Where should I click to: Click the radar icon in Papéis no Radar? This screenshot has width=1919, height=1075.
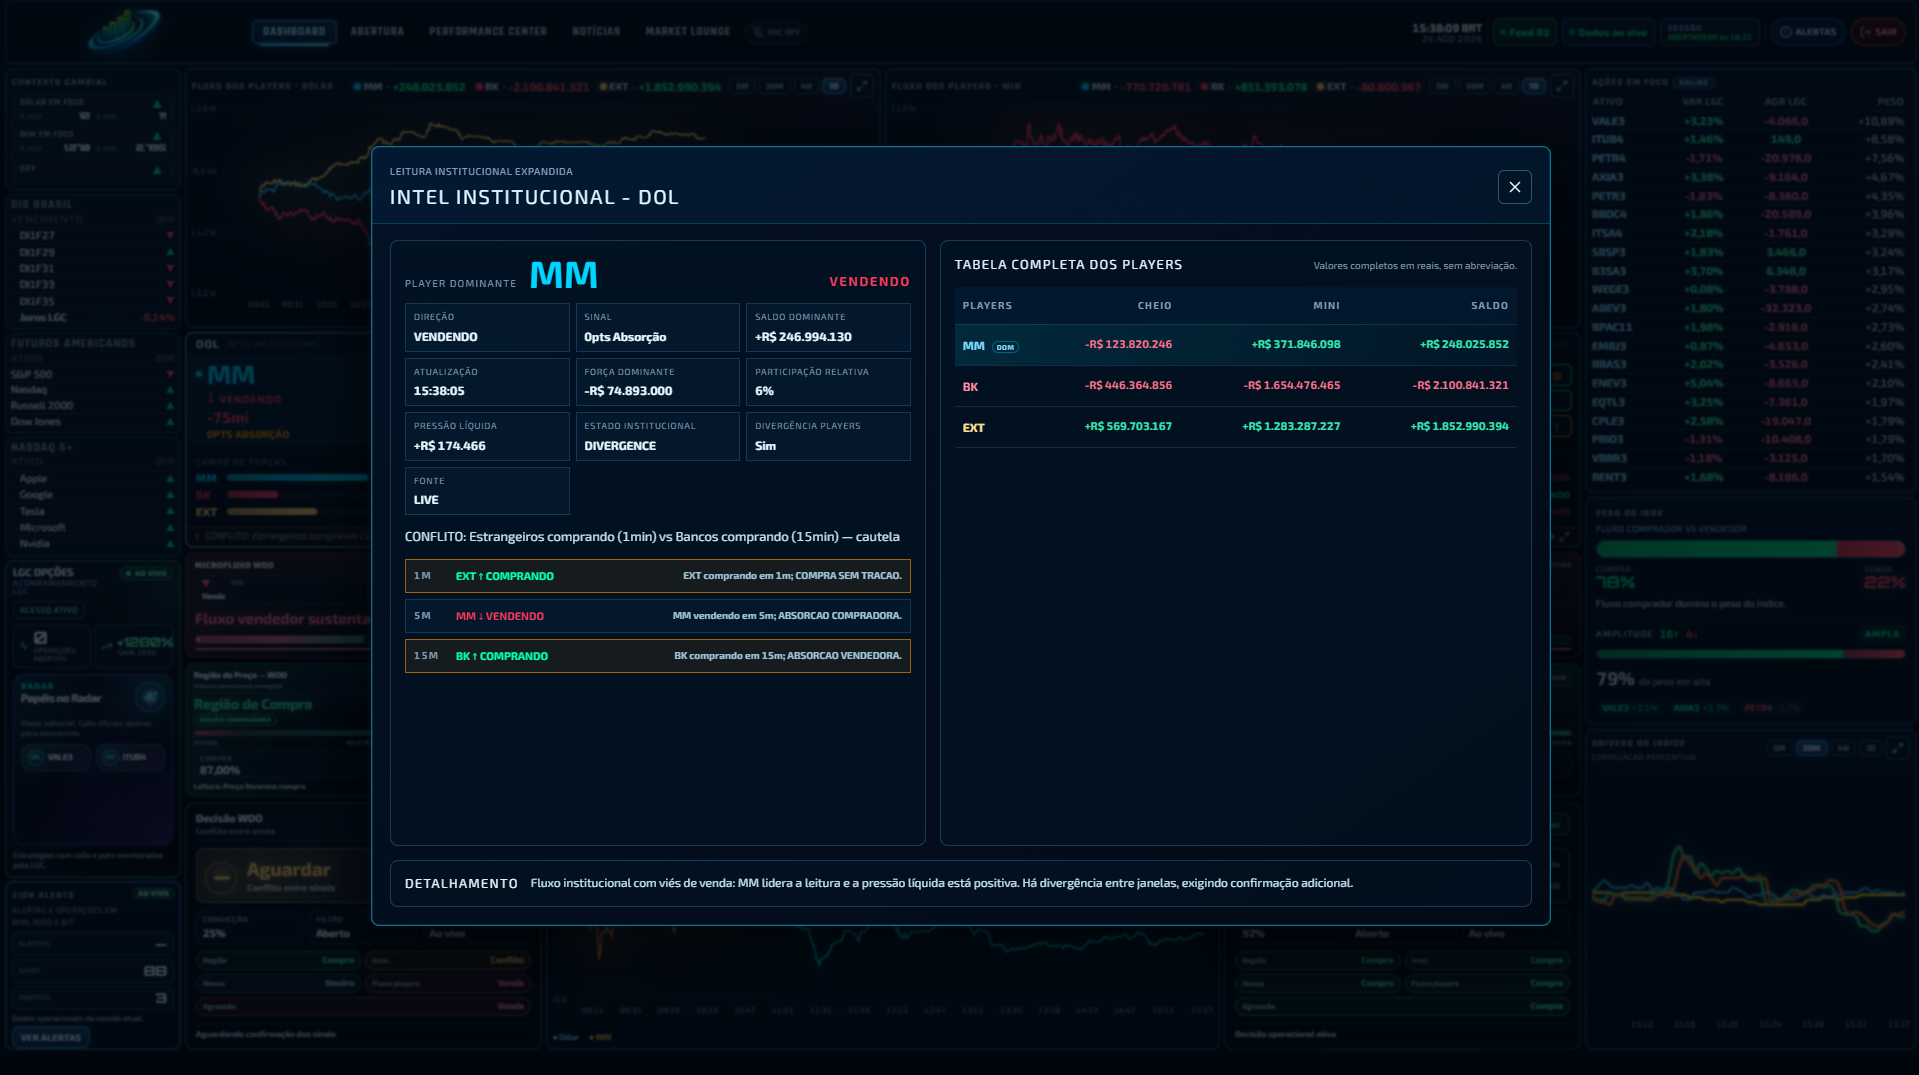point(150,696)
